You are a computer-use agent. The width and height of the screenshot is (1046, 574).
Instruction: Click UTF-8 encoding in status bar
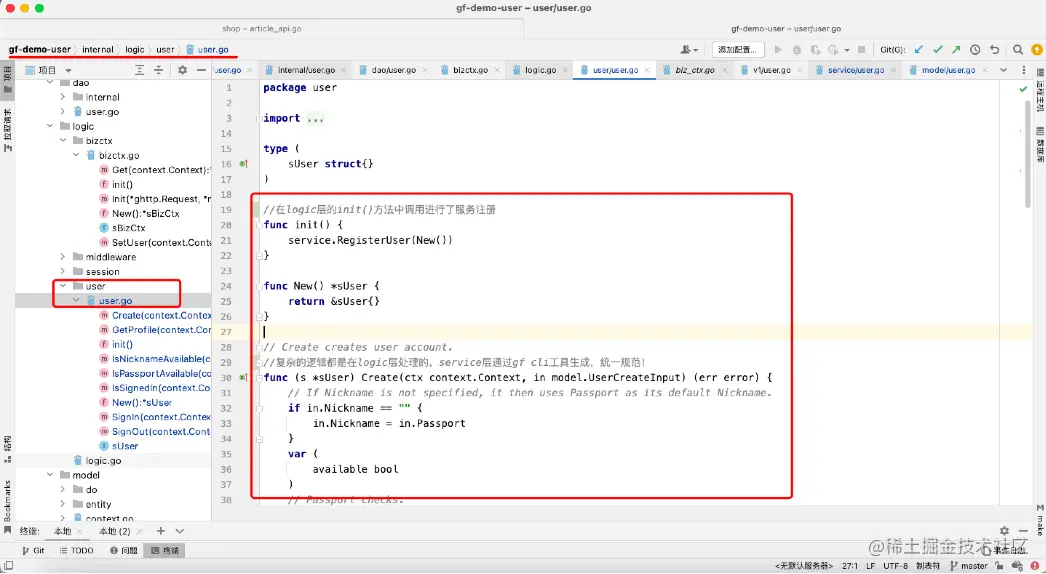tap(895, 566)
